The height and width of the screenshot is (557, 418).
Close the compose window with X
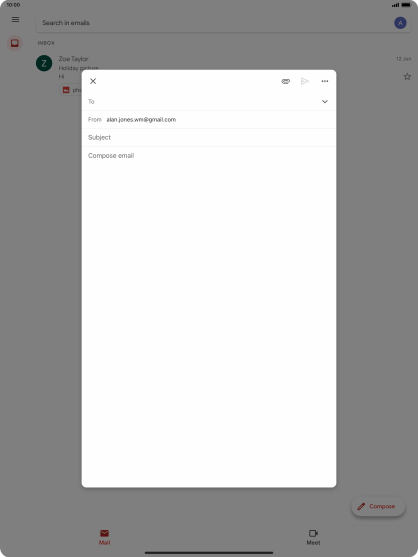[x=93, y=81]
